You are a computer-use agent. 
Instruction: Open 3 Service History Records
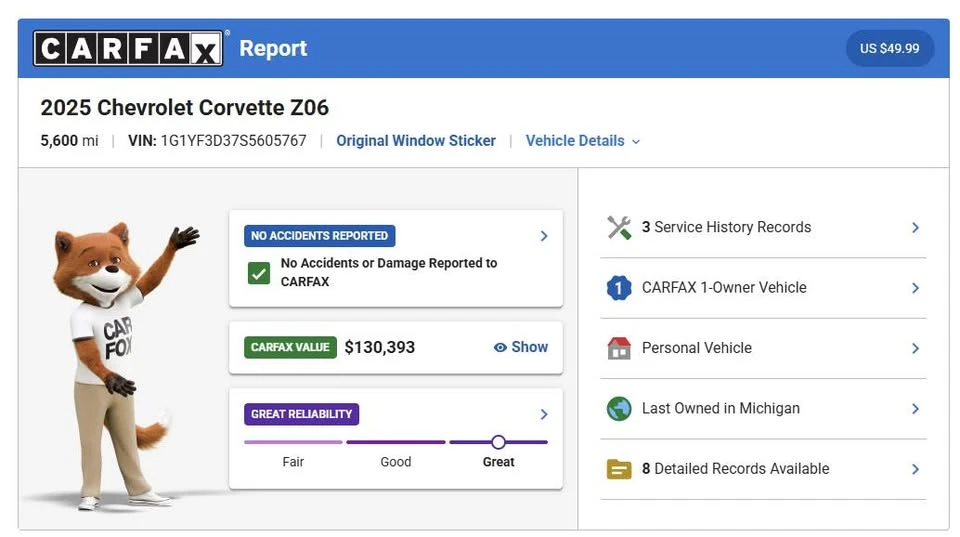coord(763,228)
